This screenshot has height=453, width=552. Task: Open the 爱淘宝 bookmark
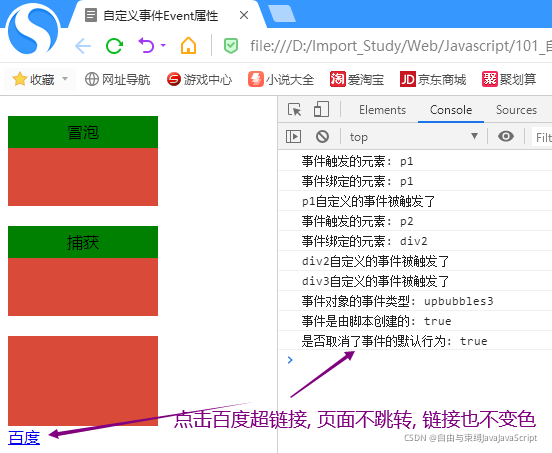(357, 79)
